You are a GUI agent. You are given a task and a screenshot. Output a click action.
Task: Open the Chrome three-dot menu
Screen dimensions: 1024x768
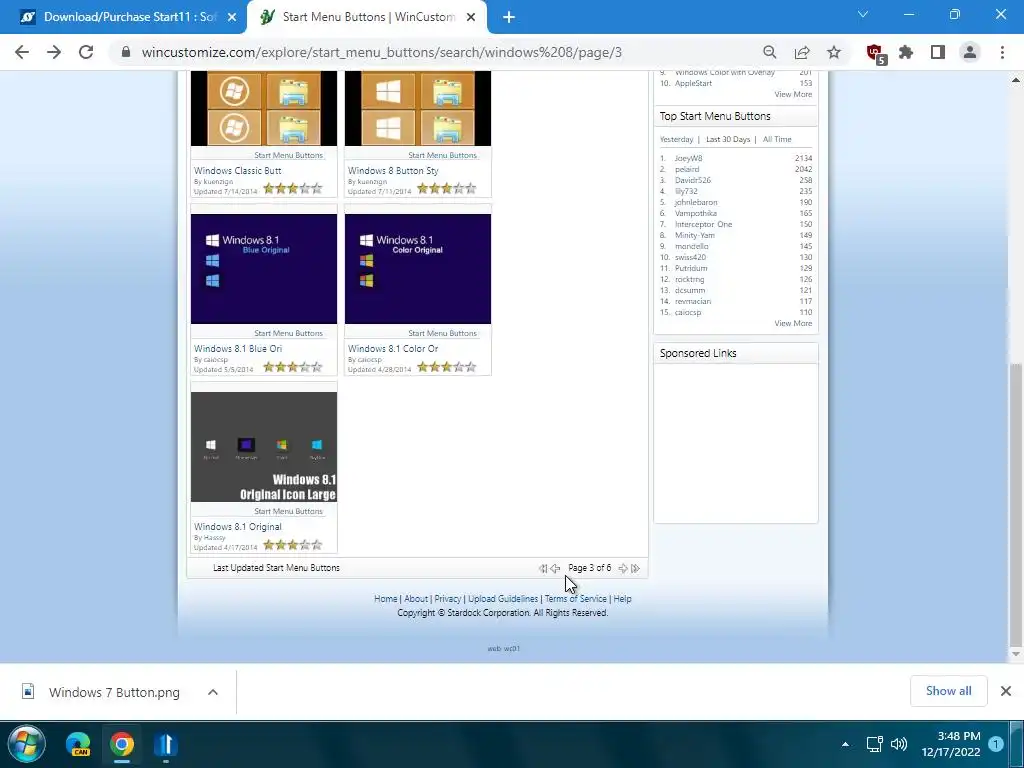(x=1002, y=52)
